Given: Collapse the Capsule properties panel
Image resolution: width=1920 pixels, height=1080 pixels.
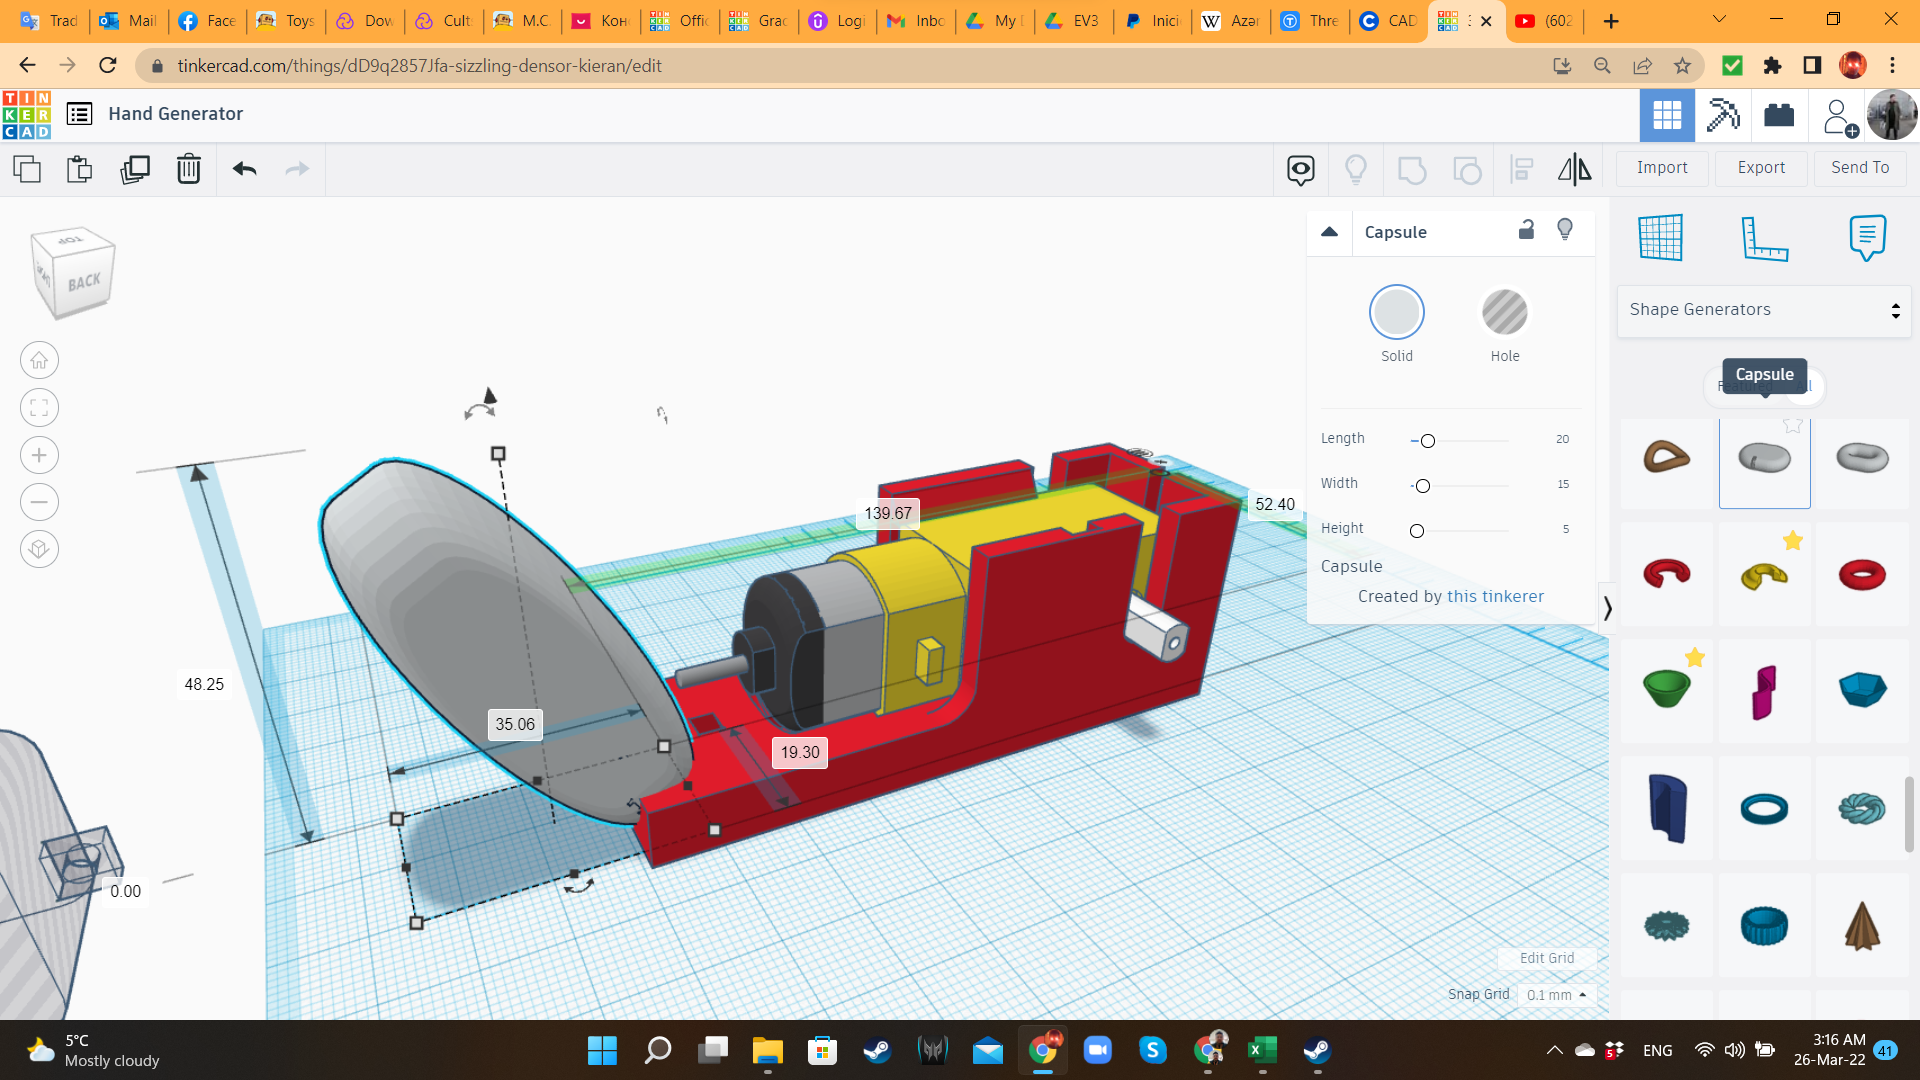Looking at the screenshot, I should click(1330, 231).
